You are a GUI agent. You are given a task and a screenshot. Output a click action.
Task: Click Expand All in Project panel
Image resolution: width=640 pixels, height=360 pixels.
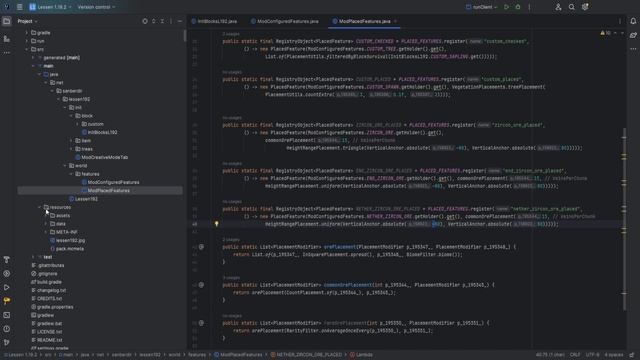pos(153,21)
